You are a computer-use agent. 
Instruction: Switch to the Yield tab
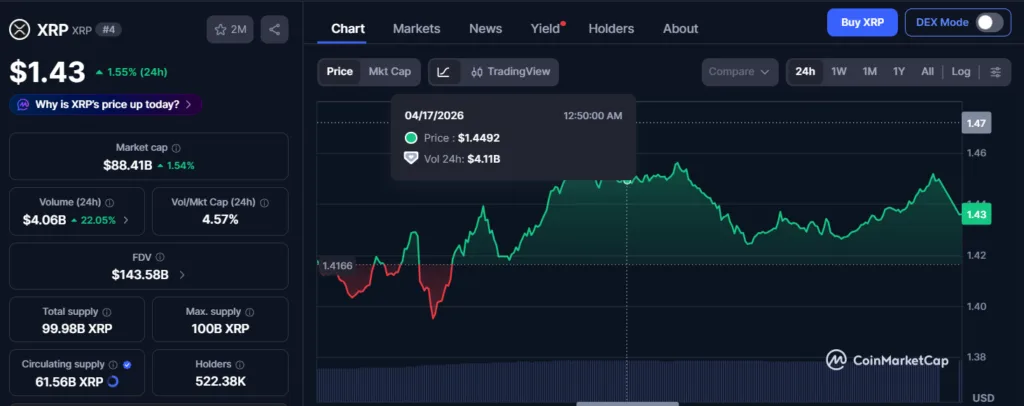[546, 29]
